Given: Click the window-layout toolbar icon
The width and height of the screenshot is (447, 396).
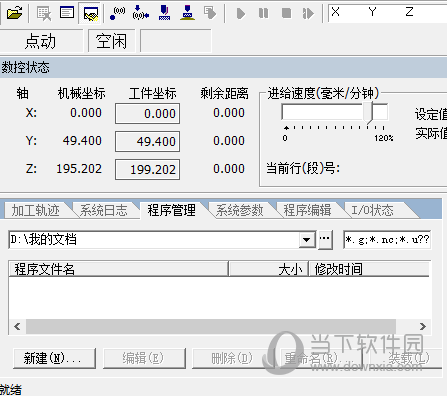Looking at the screenshot, I should pos(67,13).
